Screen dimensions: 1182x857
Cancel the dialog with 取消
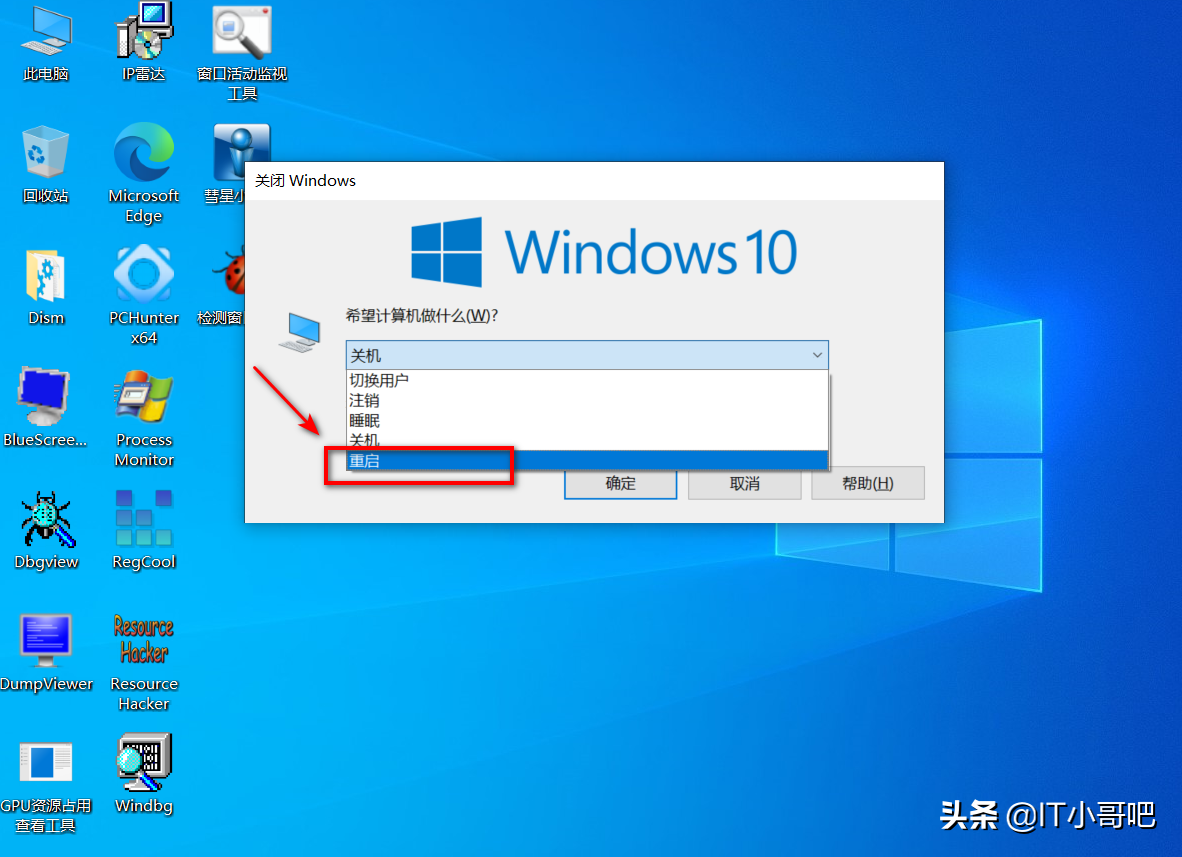tap(744, 483)
